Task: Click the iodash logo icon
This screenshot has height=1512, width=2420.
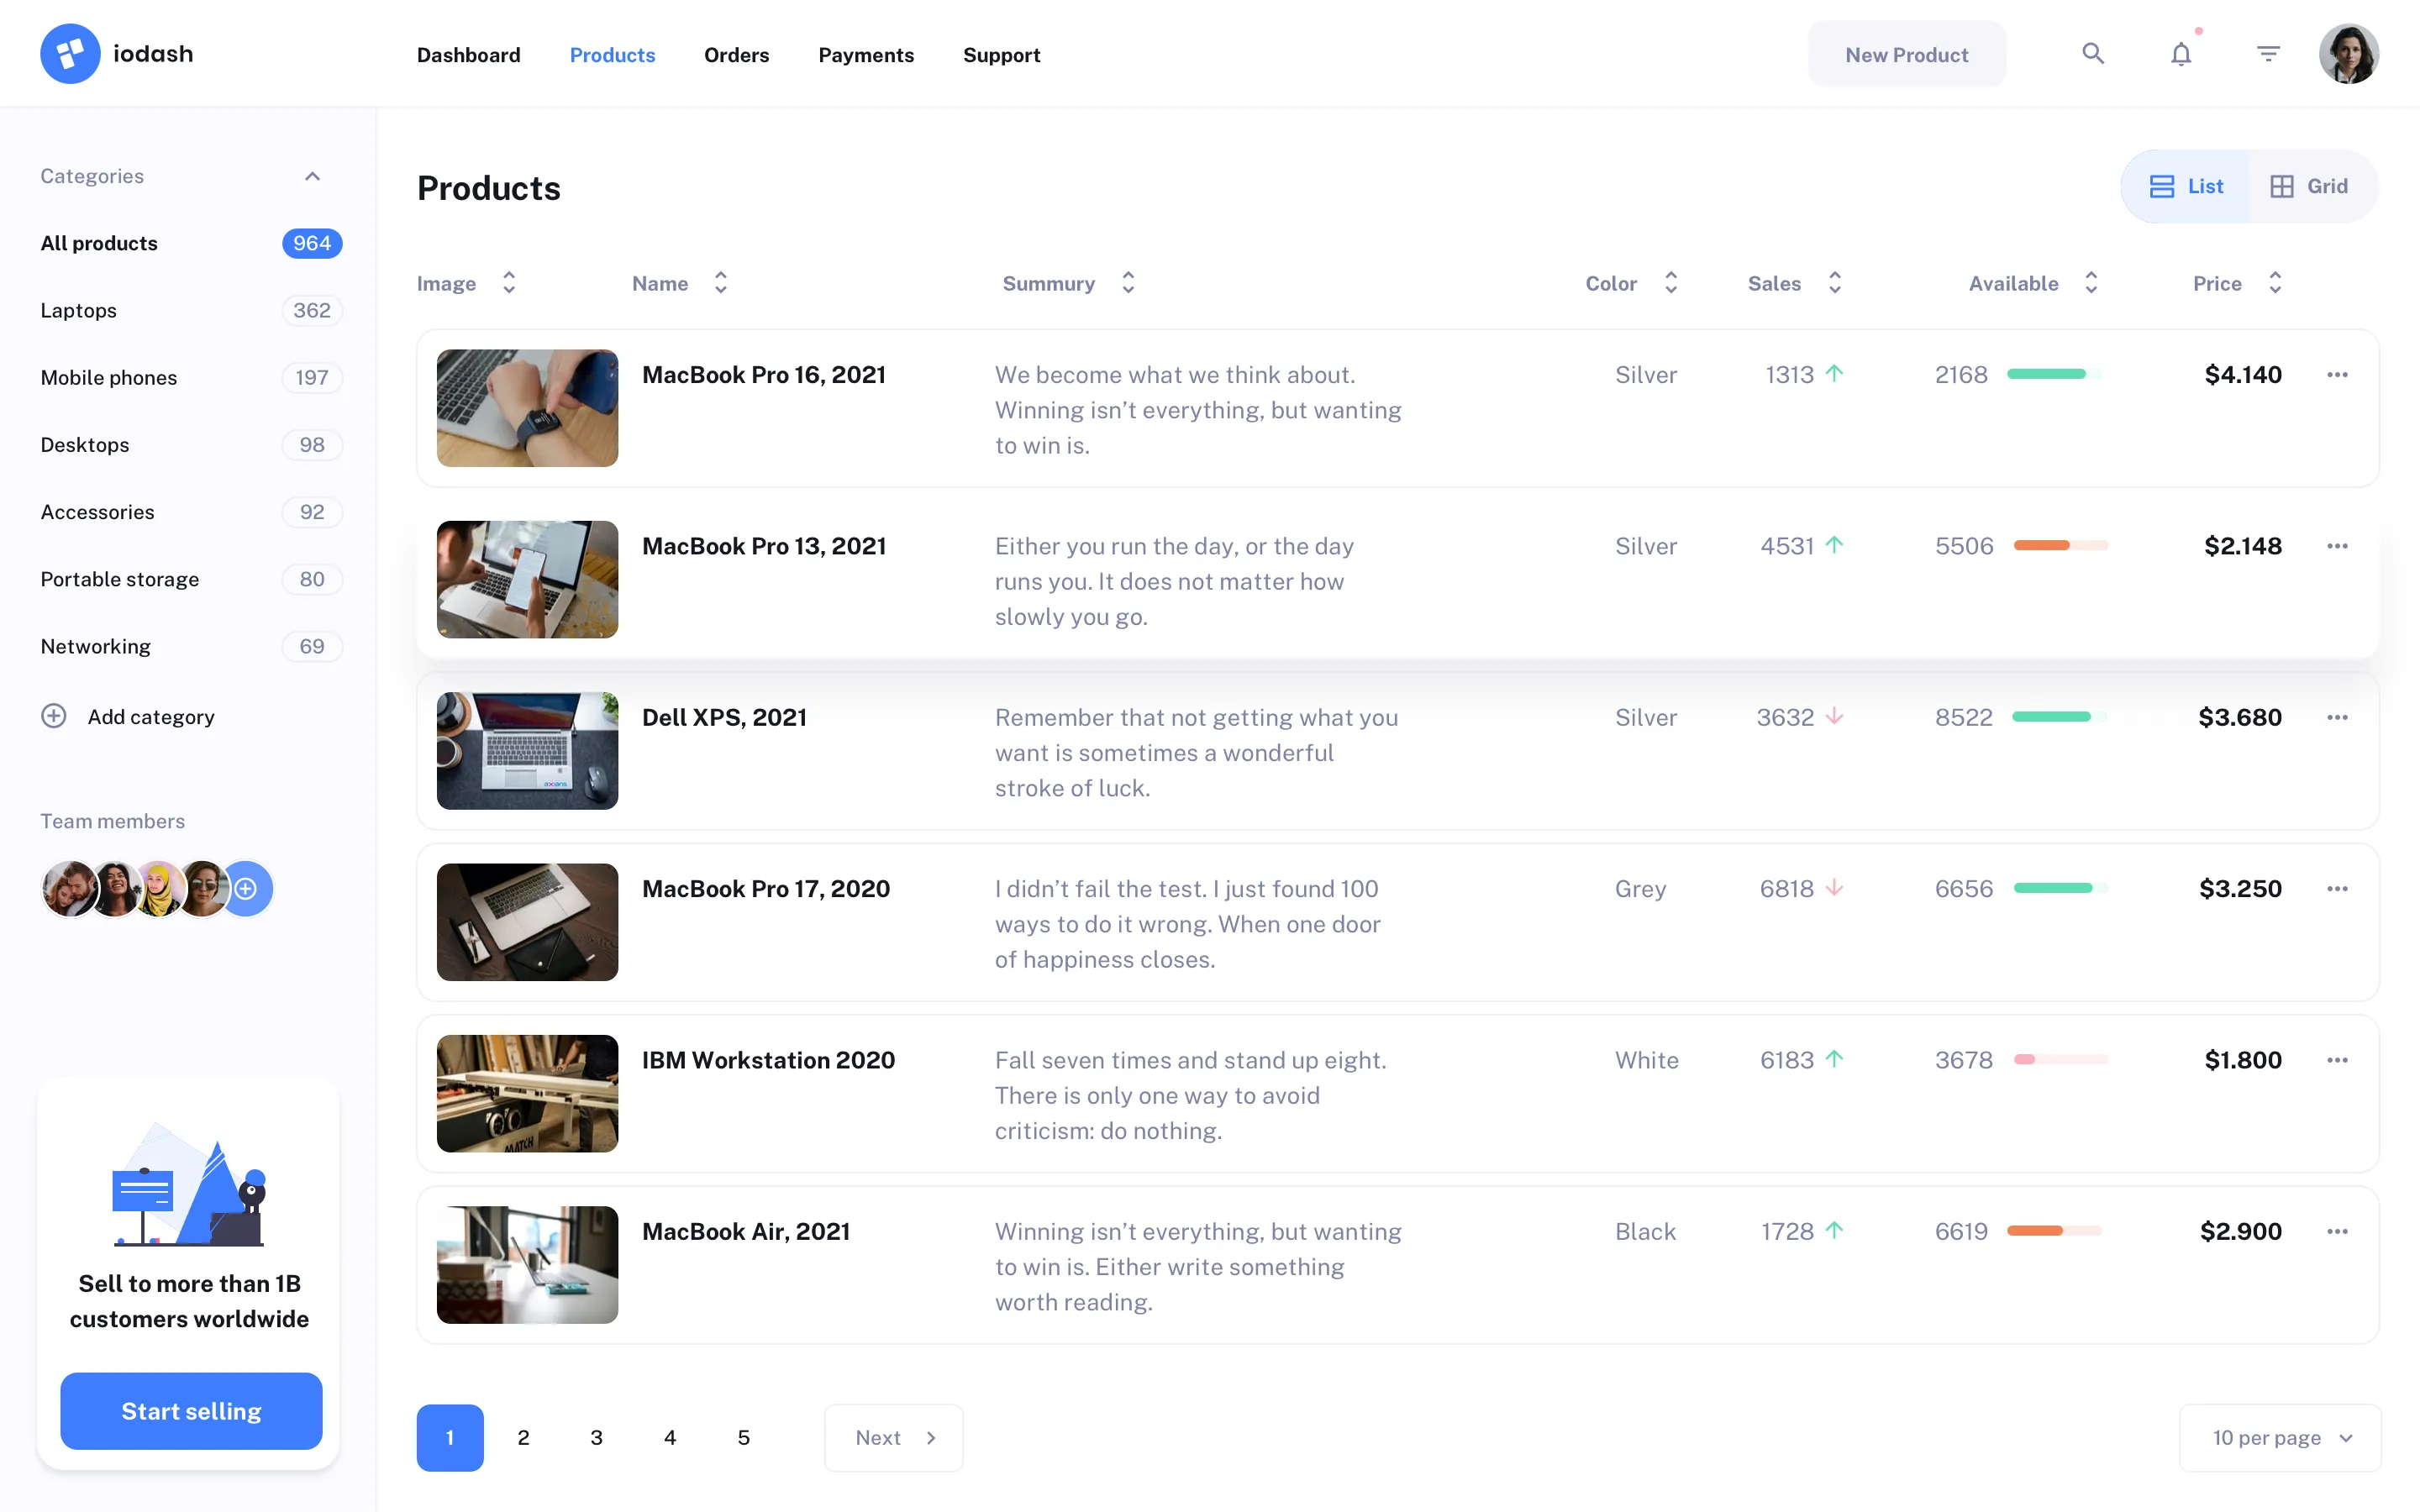Action: [69, 52]
